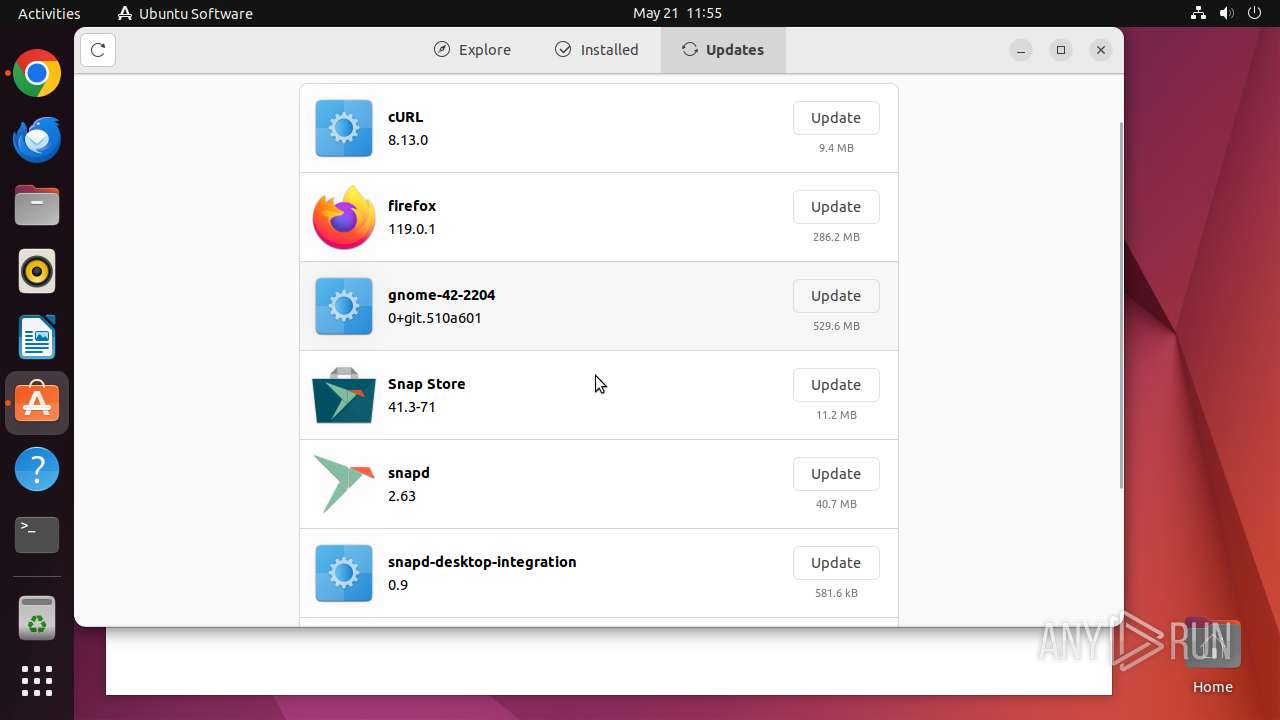The image size is (1280, 720).
Task: Update the Snap Store
Action: point(836,385)
